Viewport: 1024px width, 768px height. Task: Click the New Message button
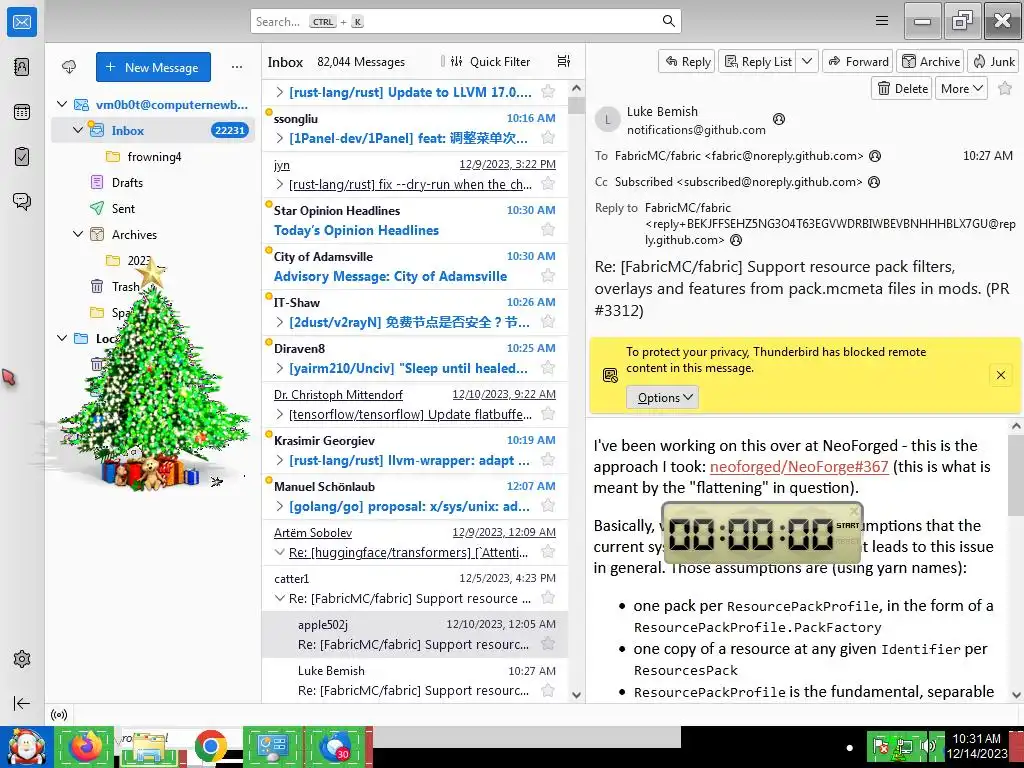pyautogui.click(x=153, y=67)
